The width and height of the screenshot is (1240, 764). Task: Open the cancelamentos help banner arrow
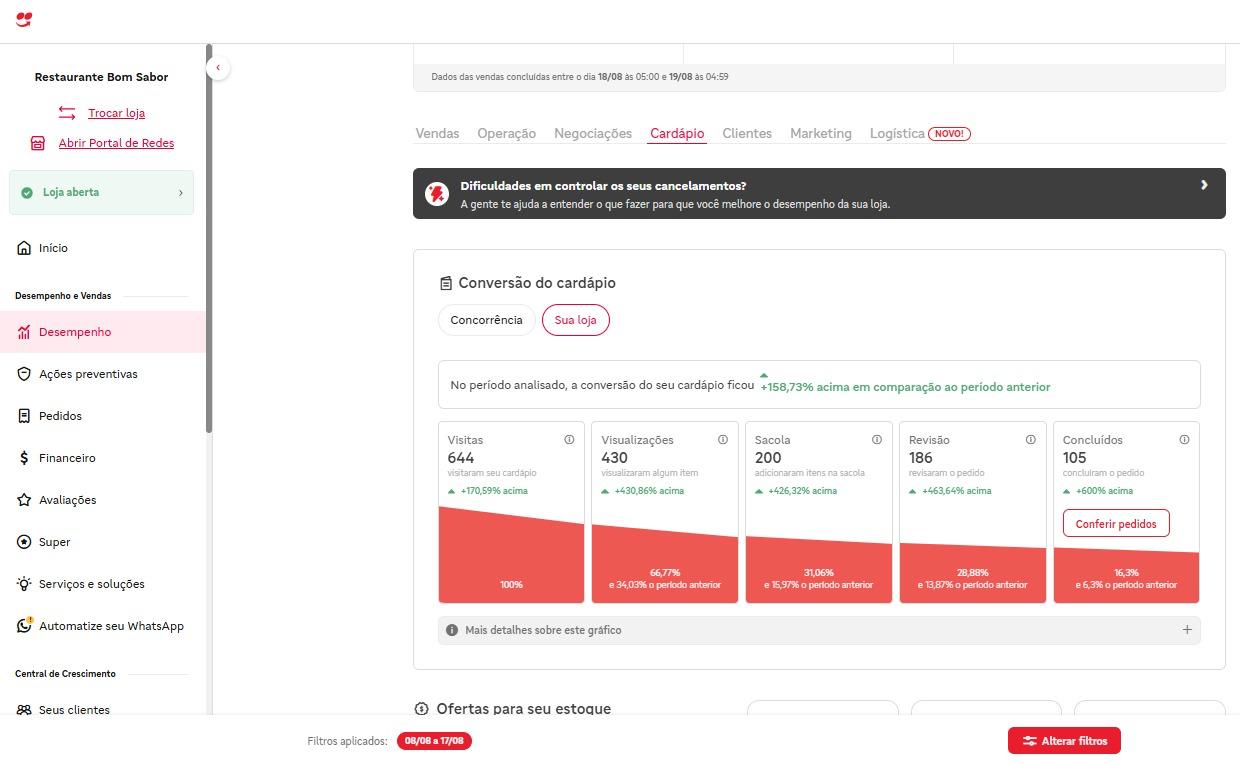1204,185
